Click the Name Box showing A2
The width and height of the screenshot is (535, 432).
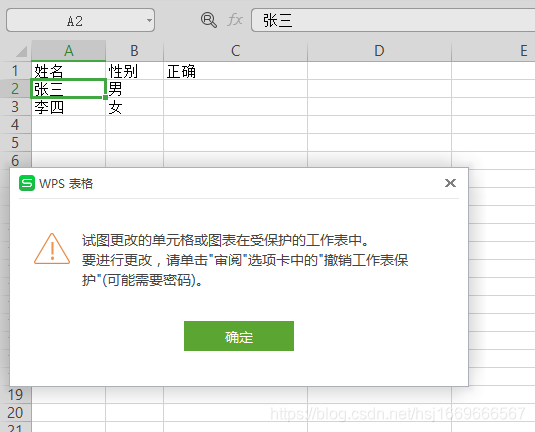click(x=80, y=20)
